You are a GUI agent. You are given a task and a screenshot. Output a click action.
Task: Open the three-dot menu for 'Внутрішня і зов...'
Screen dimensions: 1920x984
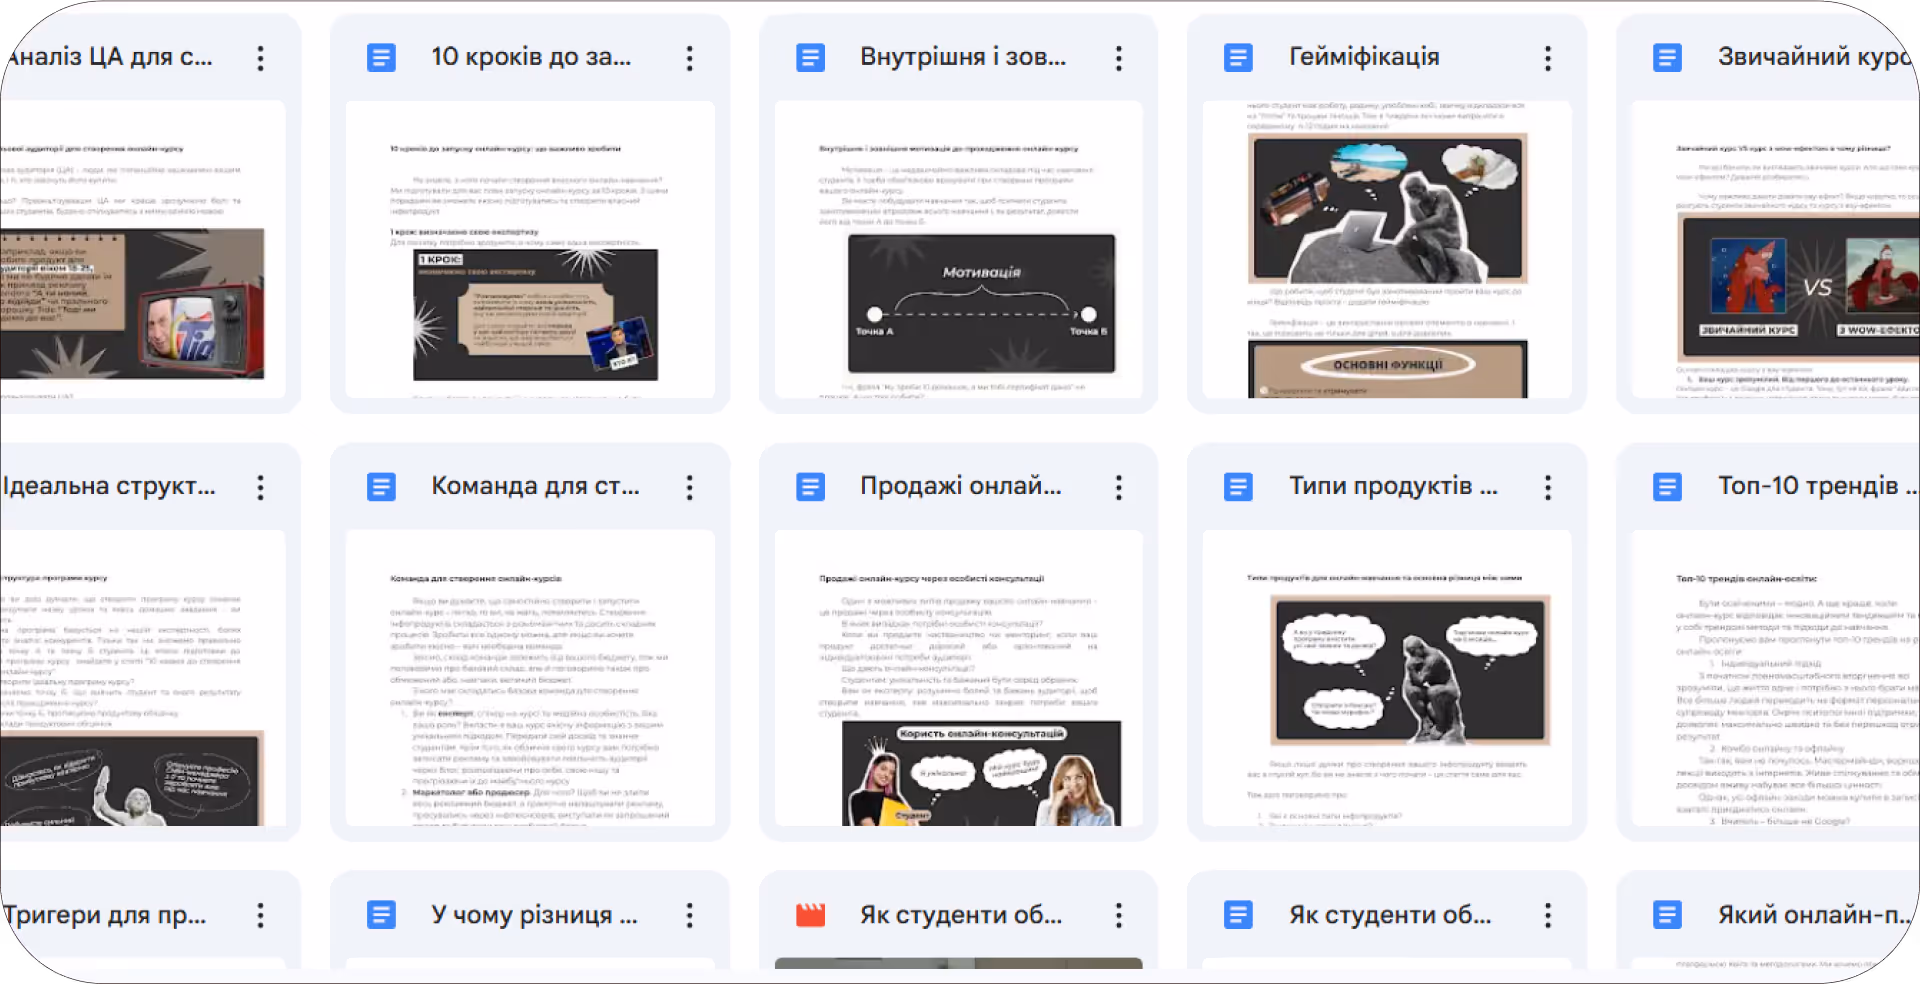click(1118, 58)
